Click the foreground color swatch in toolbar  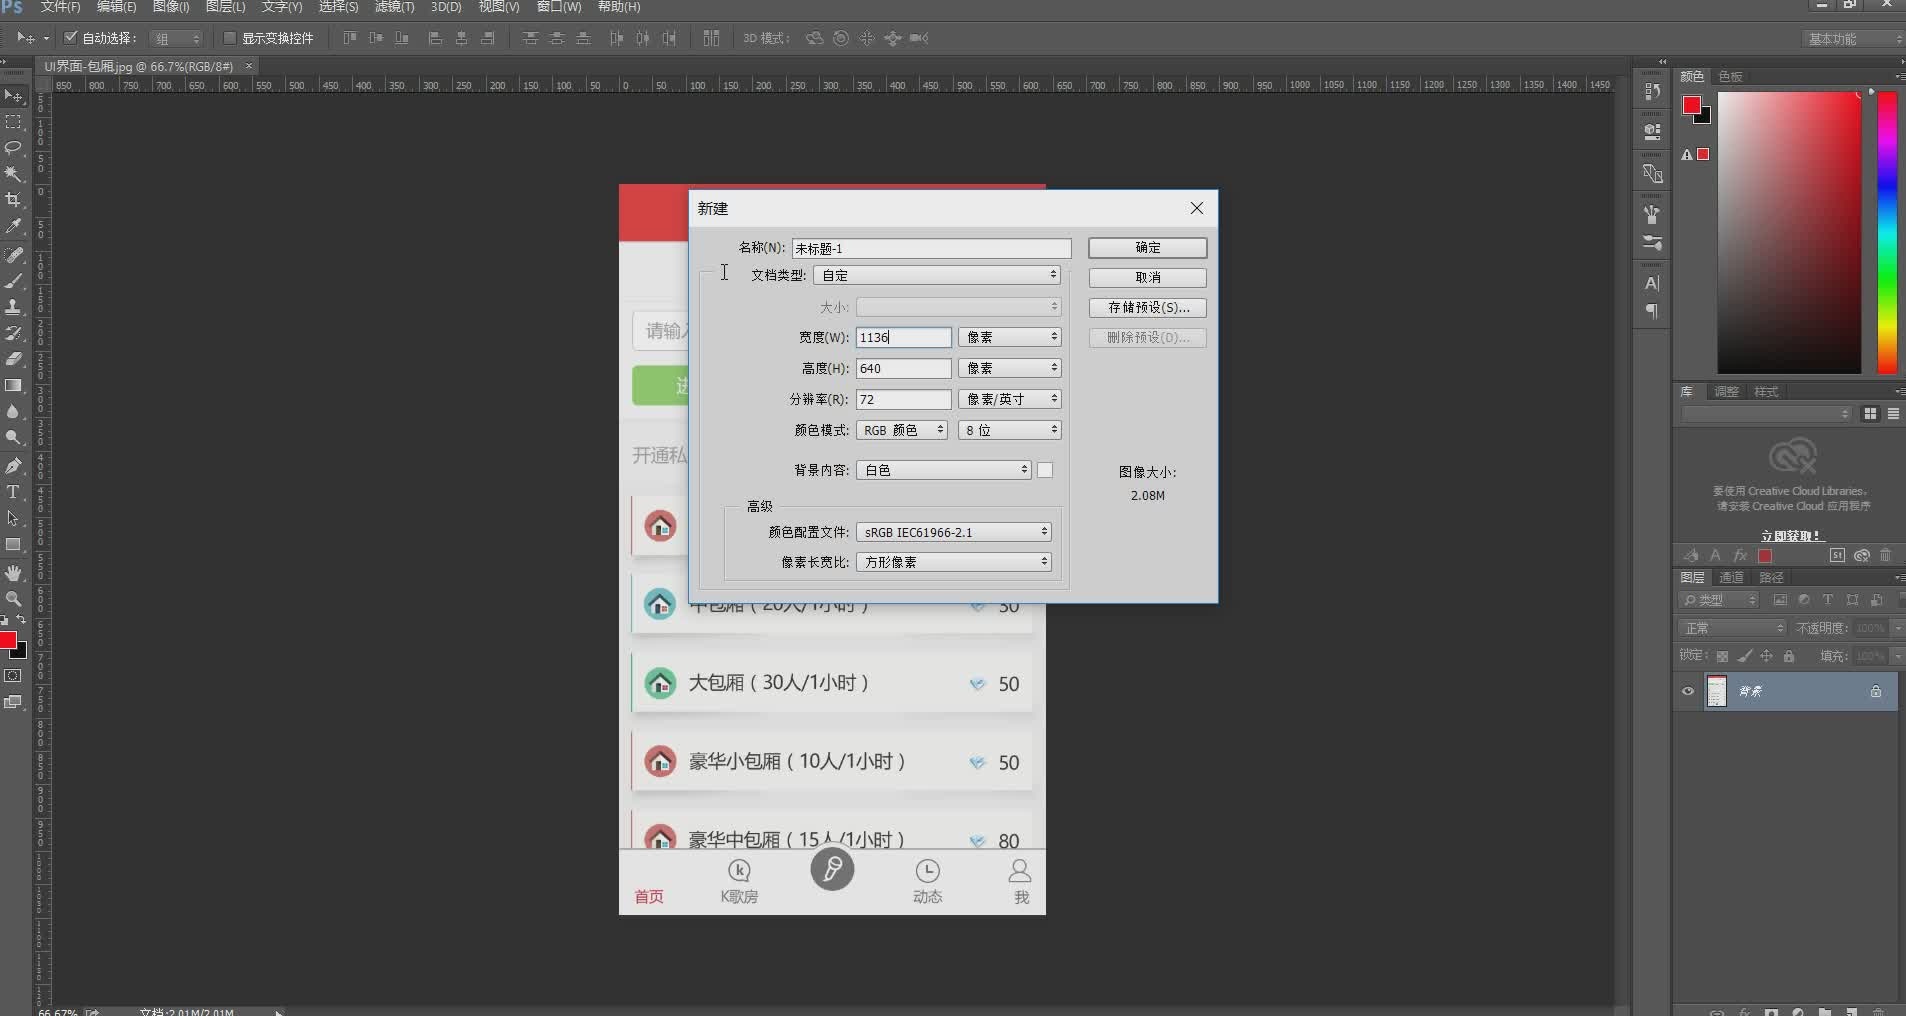coord(8,640)
